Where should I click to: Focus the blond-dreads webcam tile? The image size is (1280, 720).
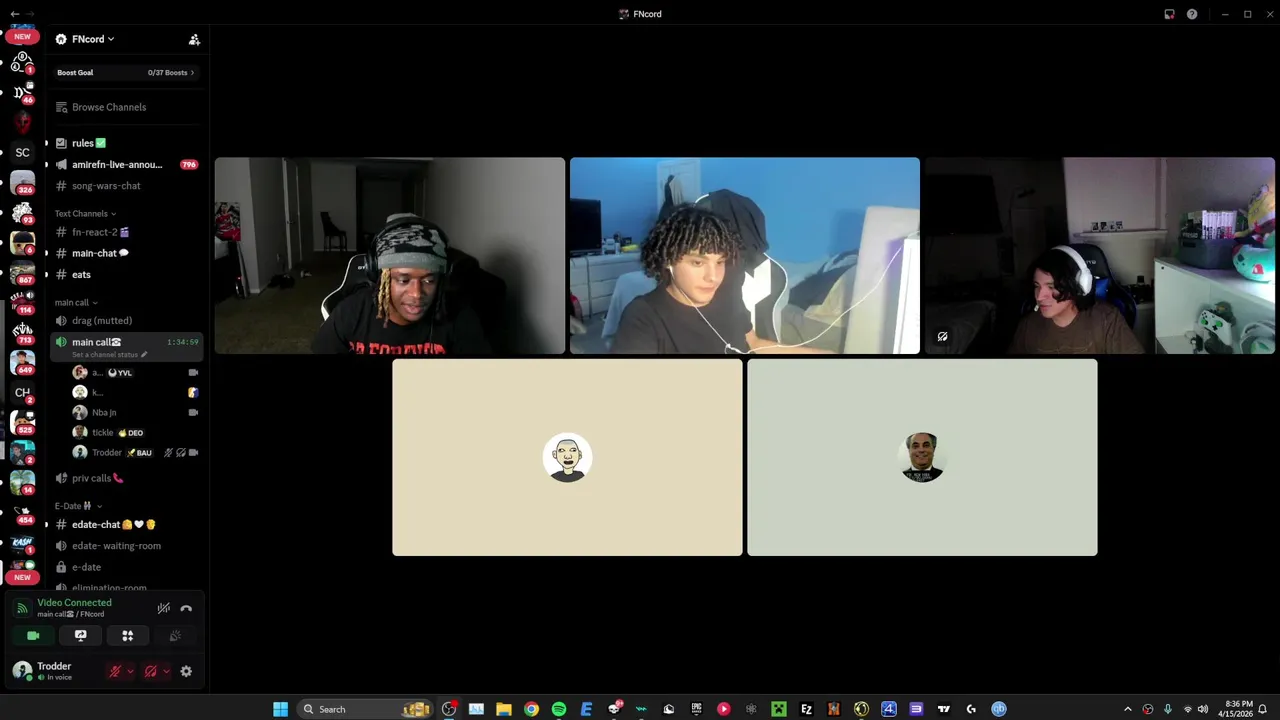point(390,256)
